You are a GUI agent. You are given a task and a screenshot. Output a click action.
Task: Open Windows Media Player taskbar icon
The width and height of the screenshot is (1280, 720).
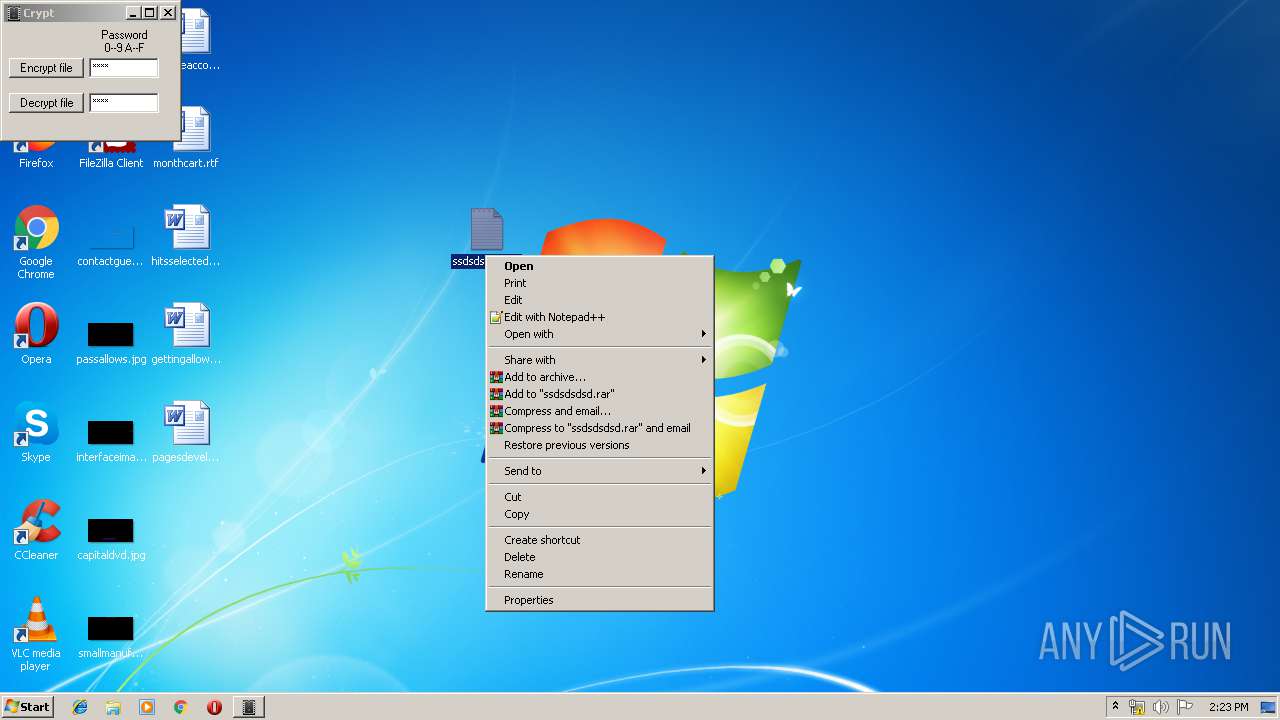(x=147, y=707)
